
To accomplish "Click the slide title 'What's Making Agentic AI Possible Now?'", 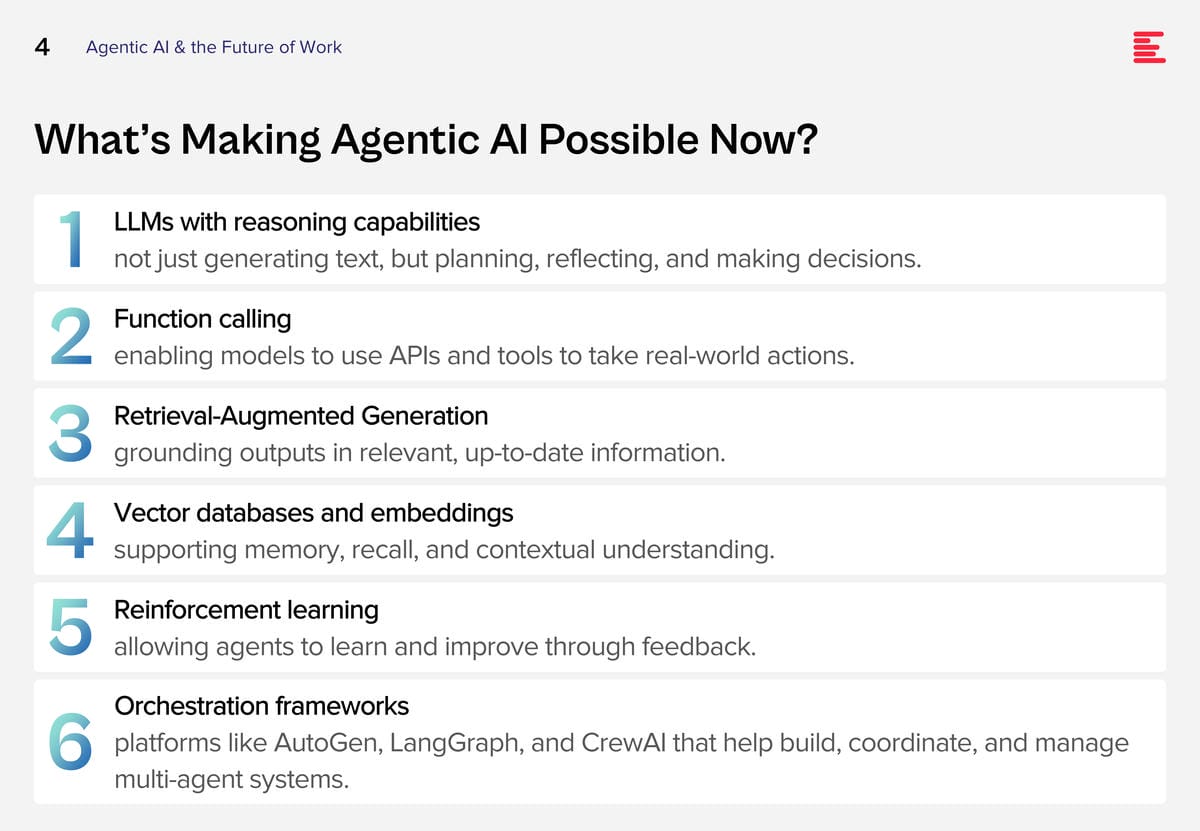I will pos(426,140).
